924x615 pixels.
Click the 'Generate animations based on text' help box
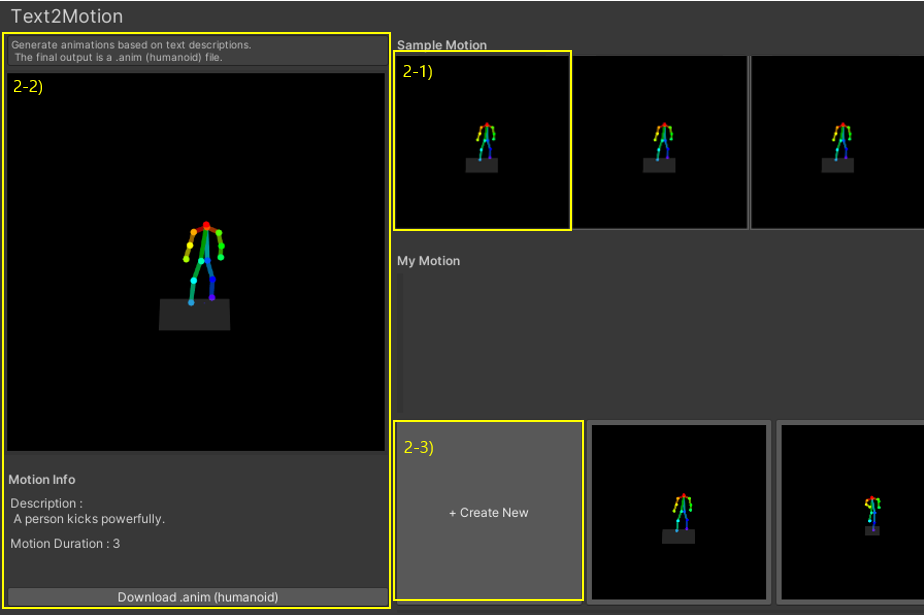pos(197,51)
